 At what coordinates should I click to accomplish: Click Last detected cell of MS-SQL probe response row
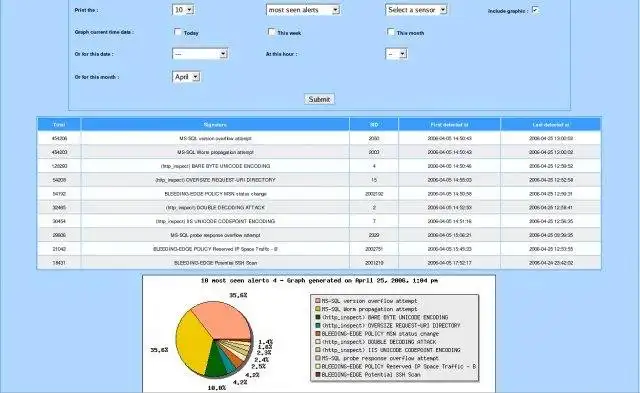(551, 235)
